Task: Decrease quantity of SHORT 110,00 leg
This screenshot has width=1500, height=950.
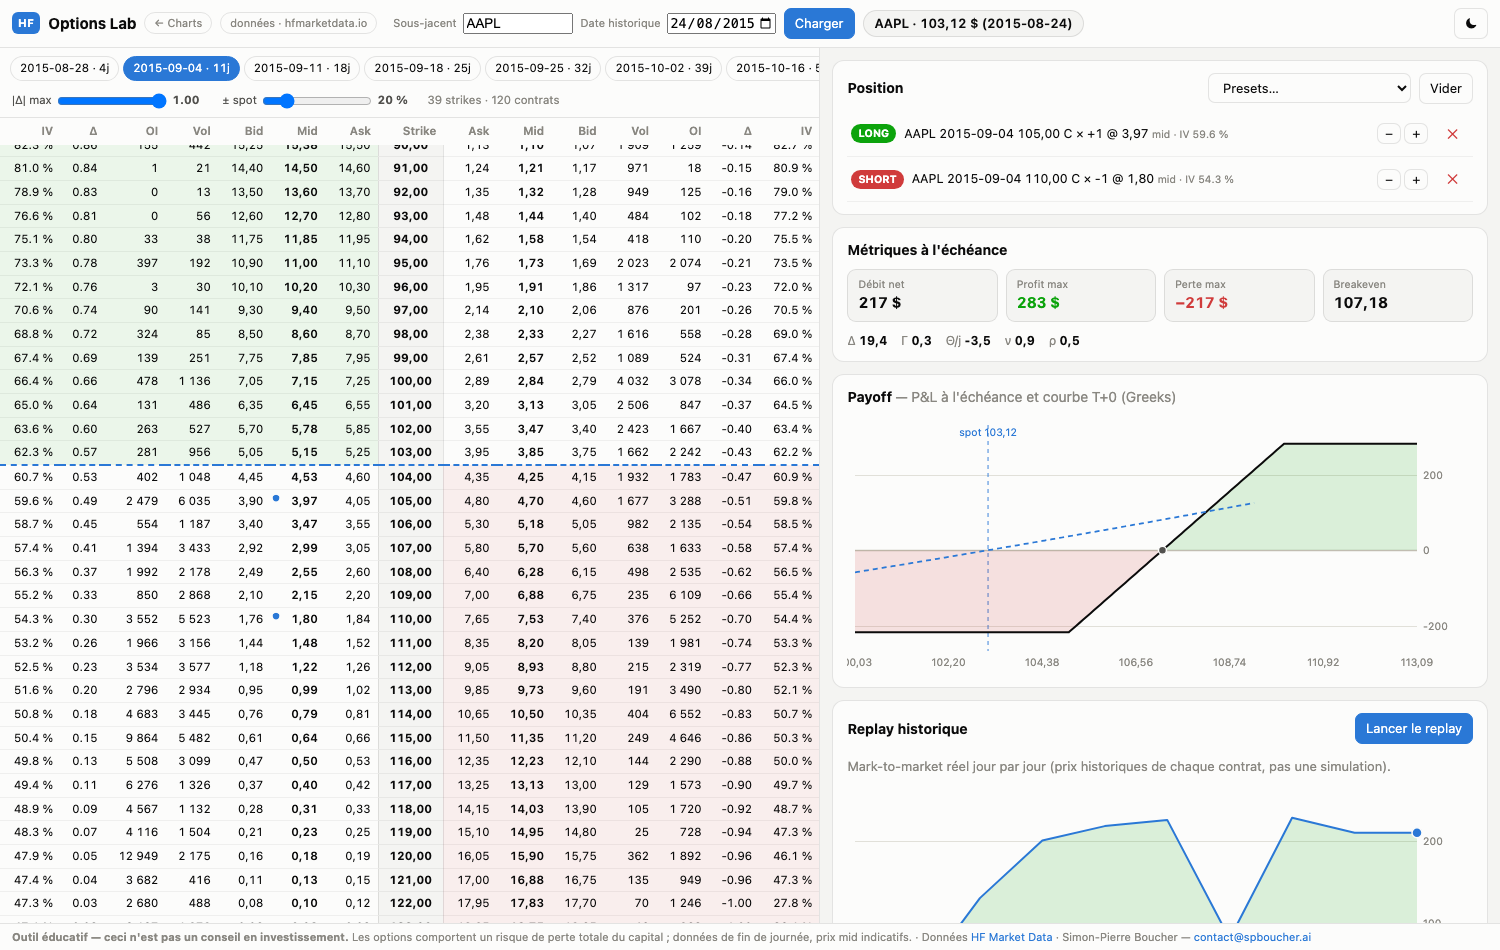Action: tap(1388, 180)
